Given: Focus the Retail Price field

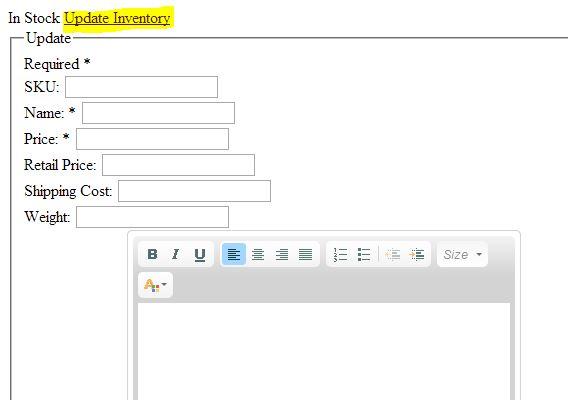Looking at the screenshot, I should coord(179,165).
